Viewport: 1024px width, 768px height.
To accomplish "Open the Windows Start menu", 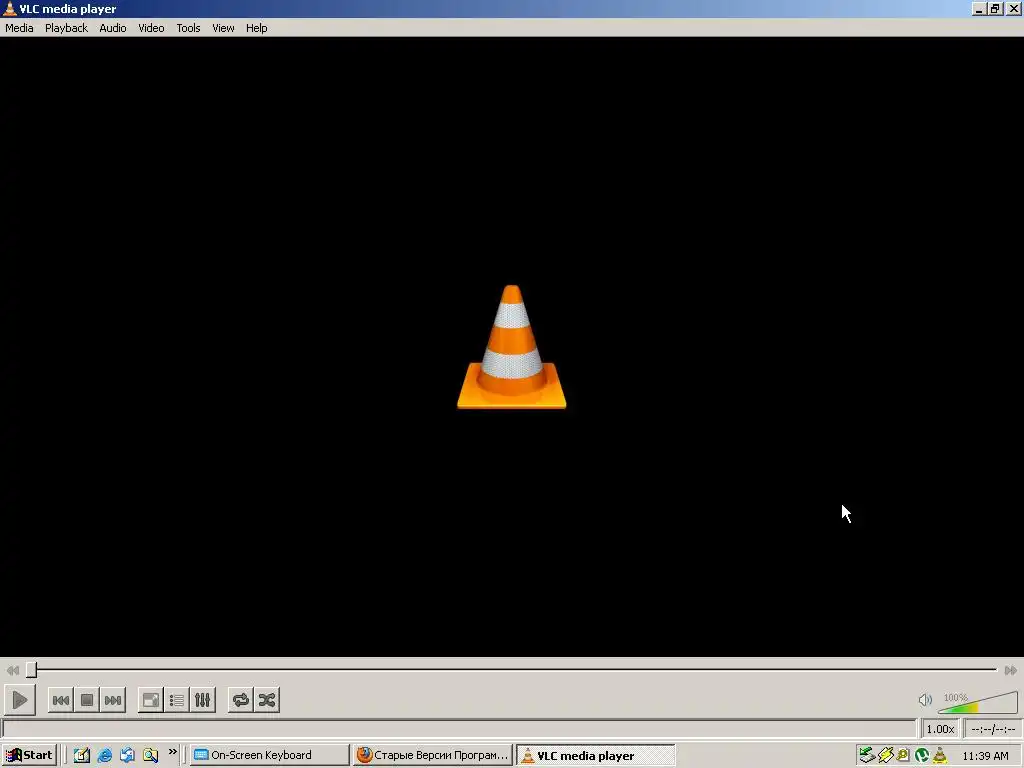I will (29, 756).
